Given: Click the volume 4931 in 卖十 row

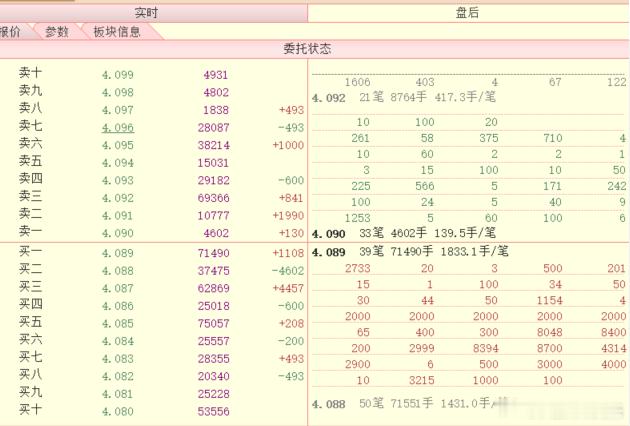Looking at the screenshot, I should (x=216, y=75).
